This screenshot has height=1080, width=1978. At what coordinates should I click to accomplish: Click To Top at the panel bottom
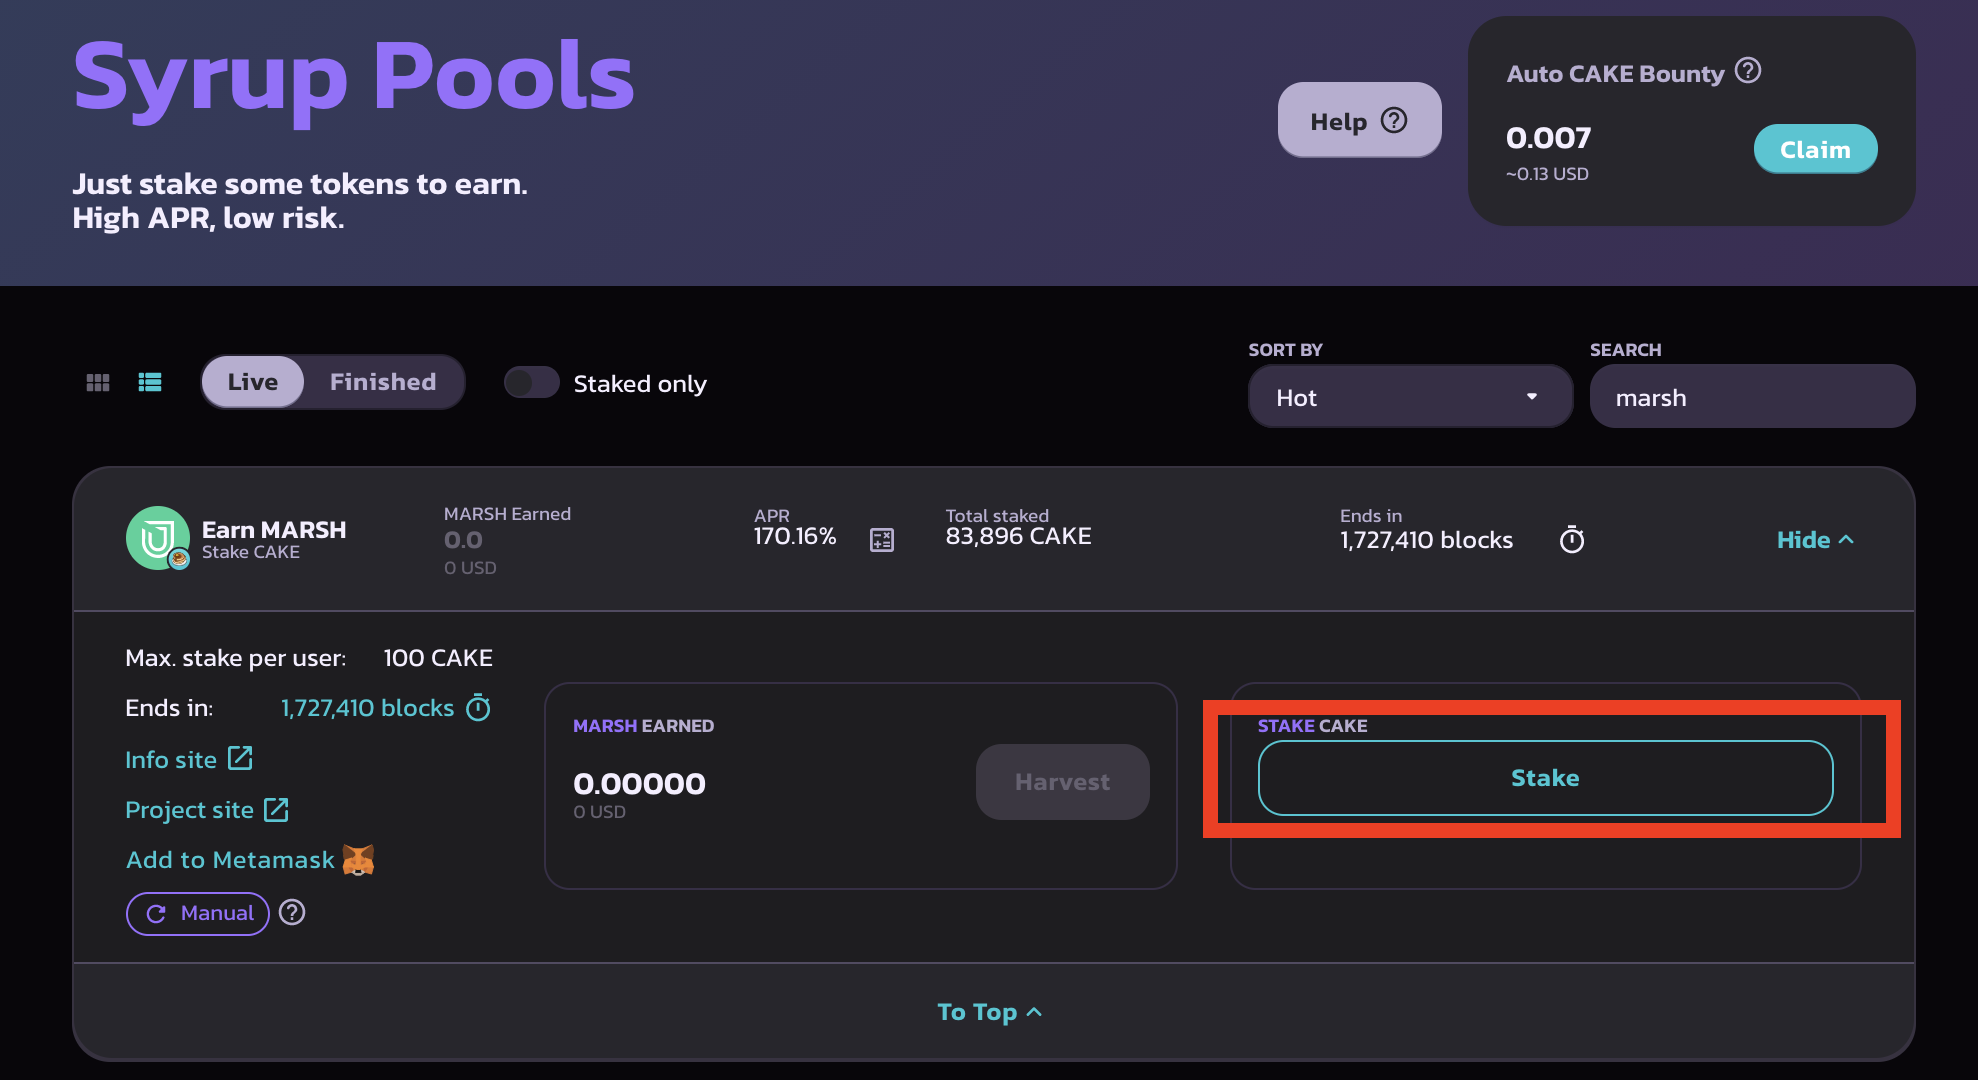[x=989, y=1012]
